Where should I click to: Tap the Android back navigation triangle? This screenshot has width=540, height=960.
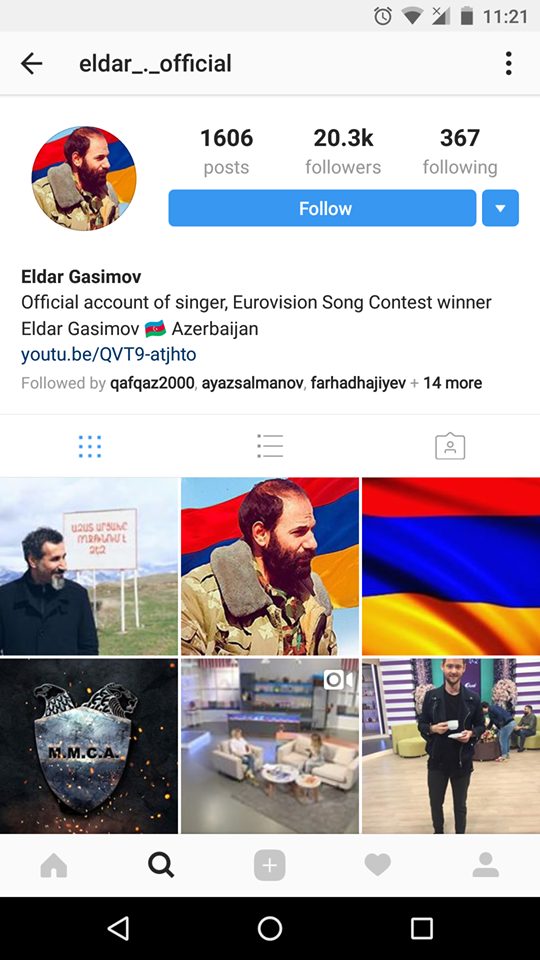[118, 928]
